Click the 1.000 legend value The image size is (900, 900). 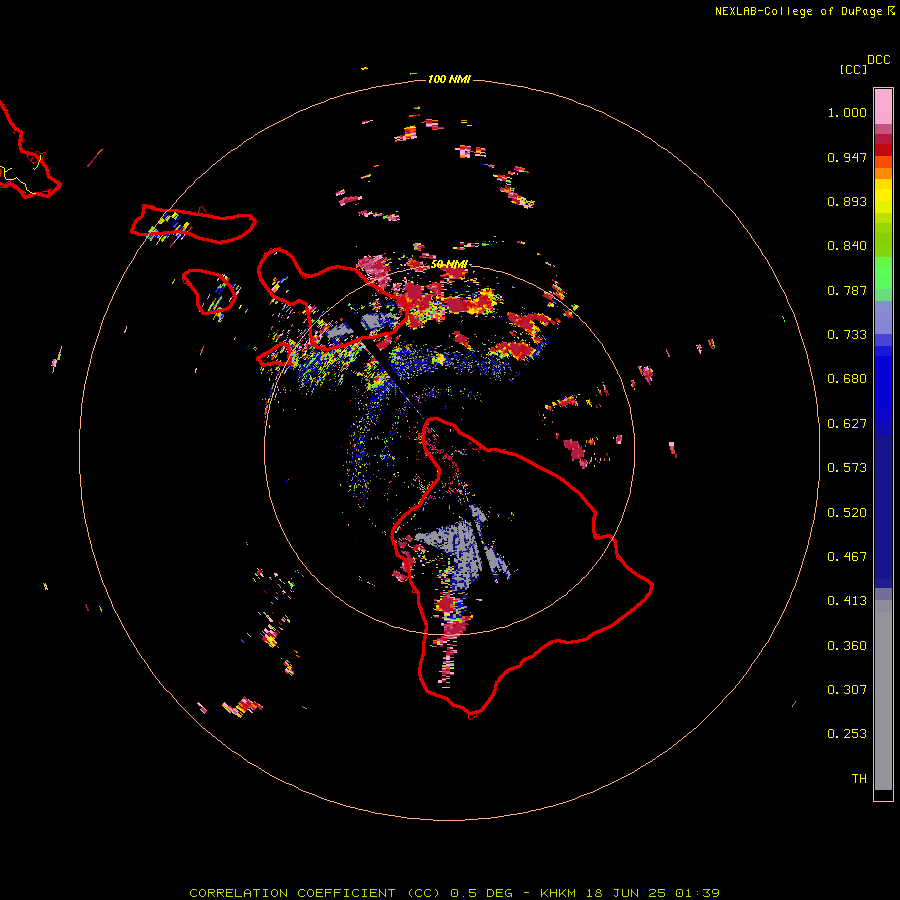coord(847,112)
